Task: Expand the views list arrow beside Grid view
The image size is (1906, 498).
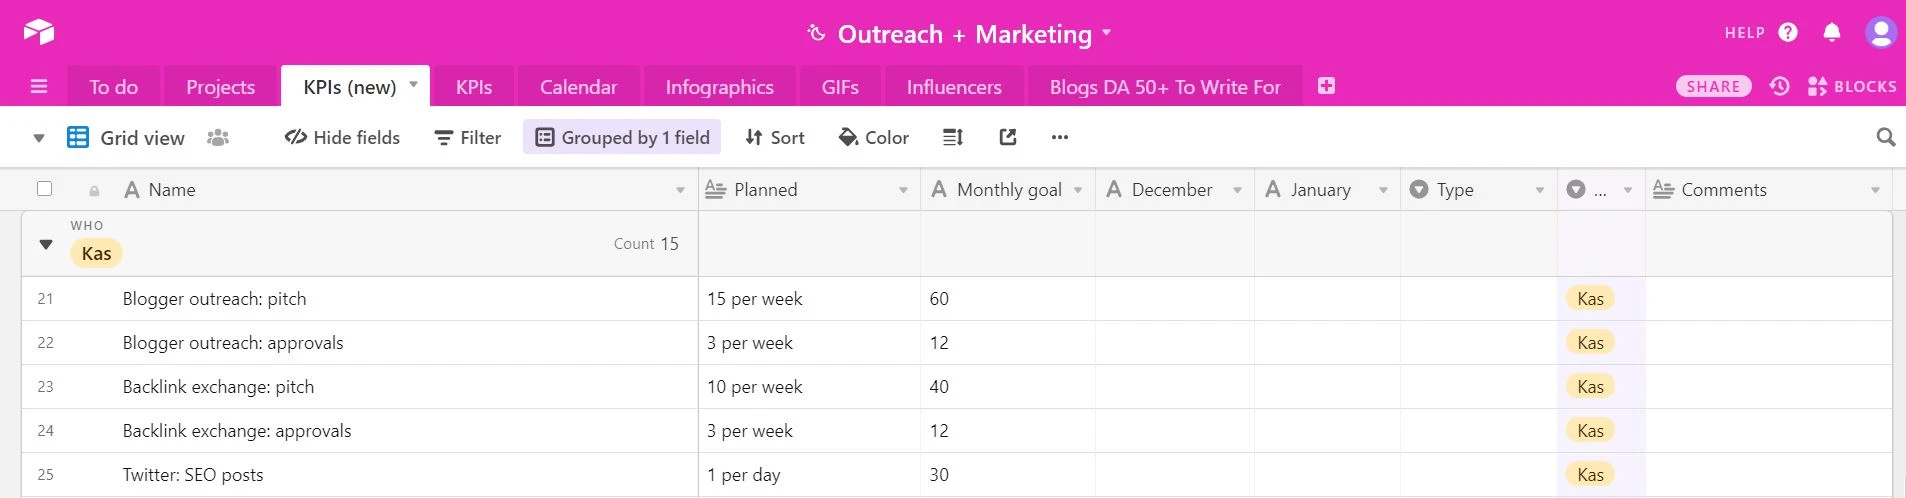Action: point(39,138)
